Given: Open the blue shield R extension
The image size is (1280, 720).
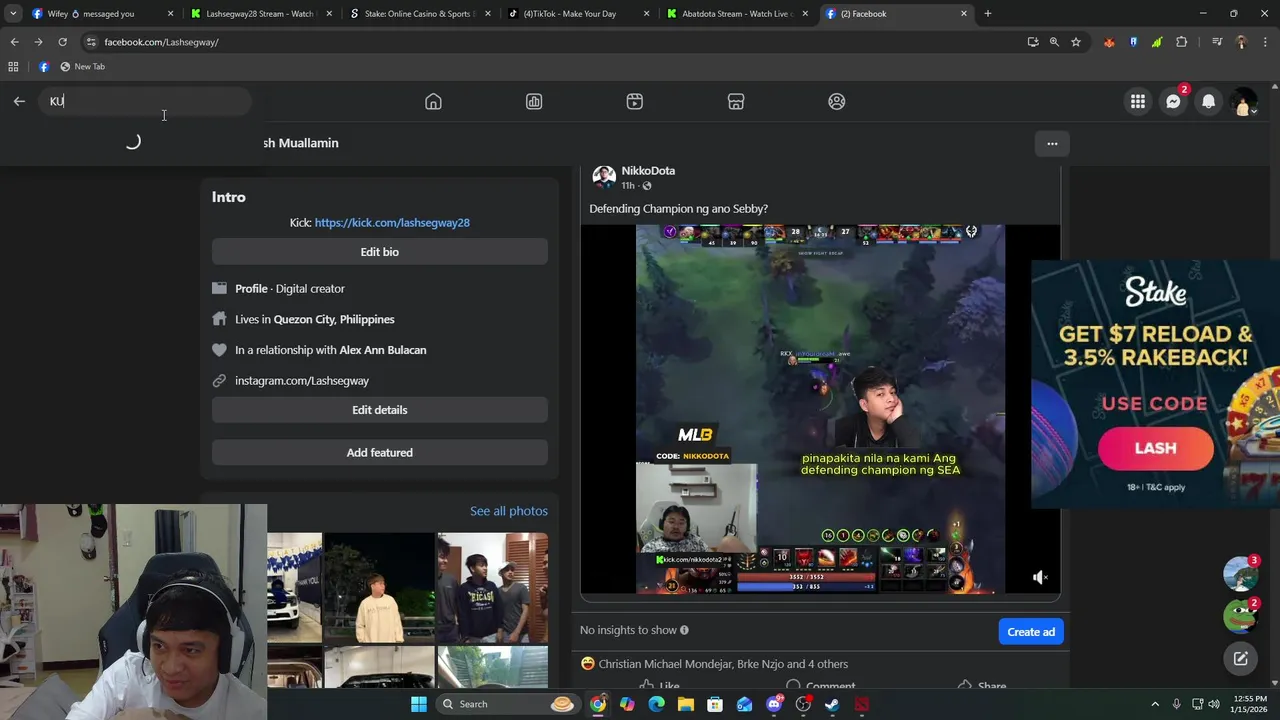Looking at the screenshot, I should click(x=1133, y=42).
